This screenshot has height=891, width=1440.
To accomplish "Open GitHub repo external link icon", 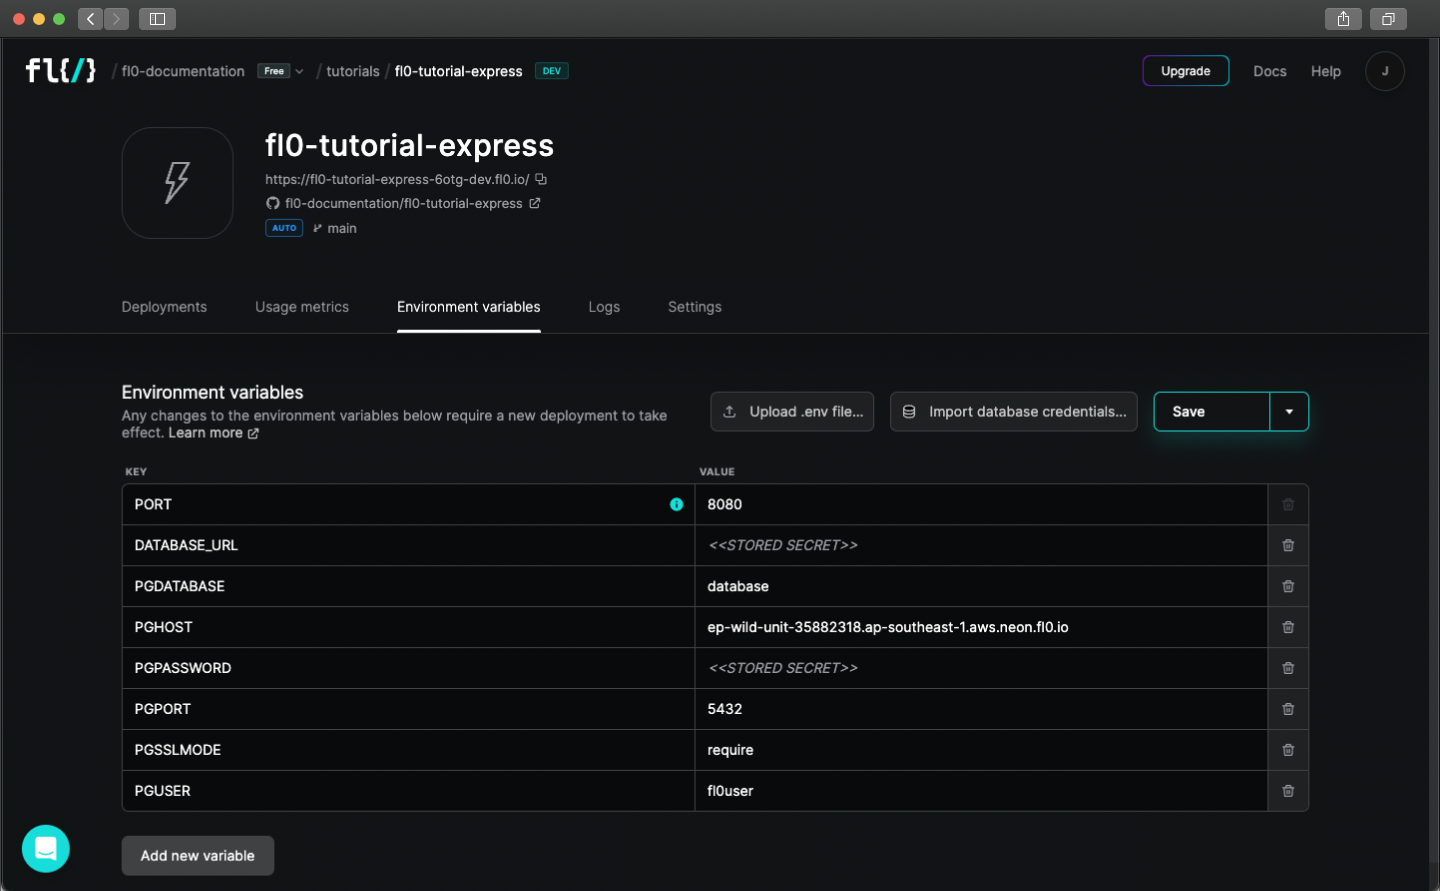I will [x=535, y=203].
